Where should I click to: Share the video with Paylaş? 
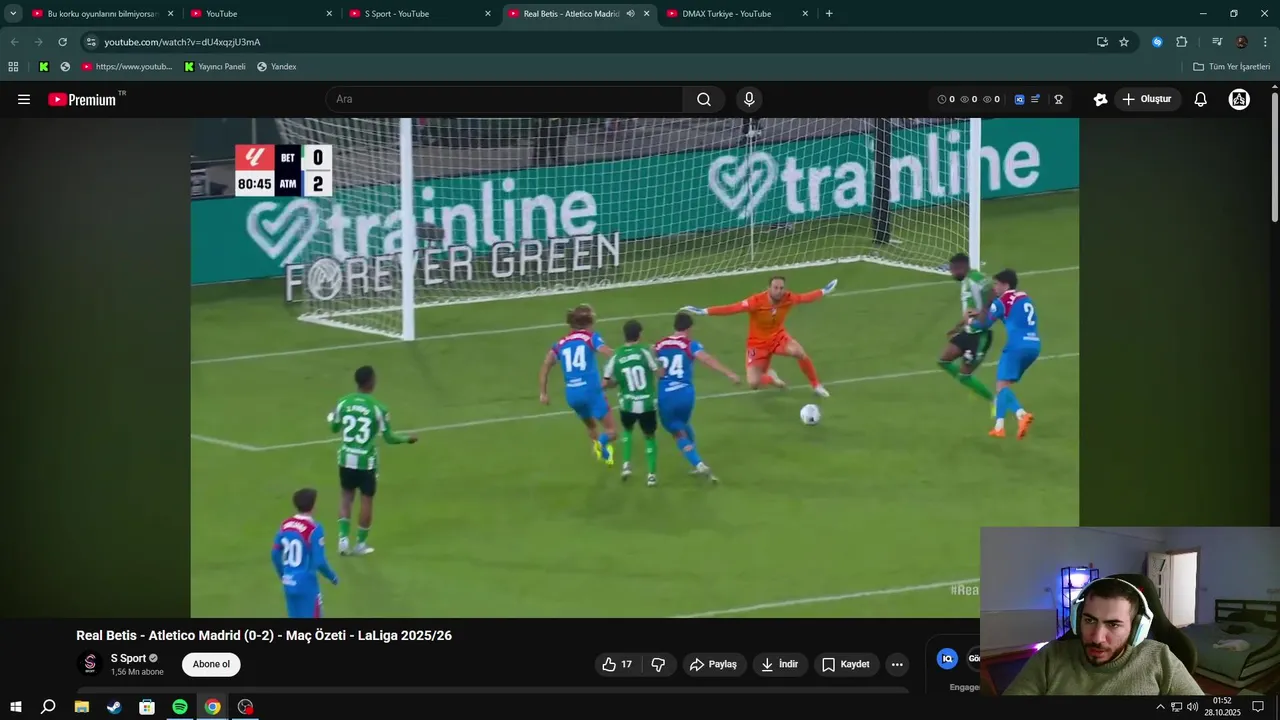click(714, 664)
